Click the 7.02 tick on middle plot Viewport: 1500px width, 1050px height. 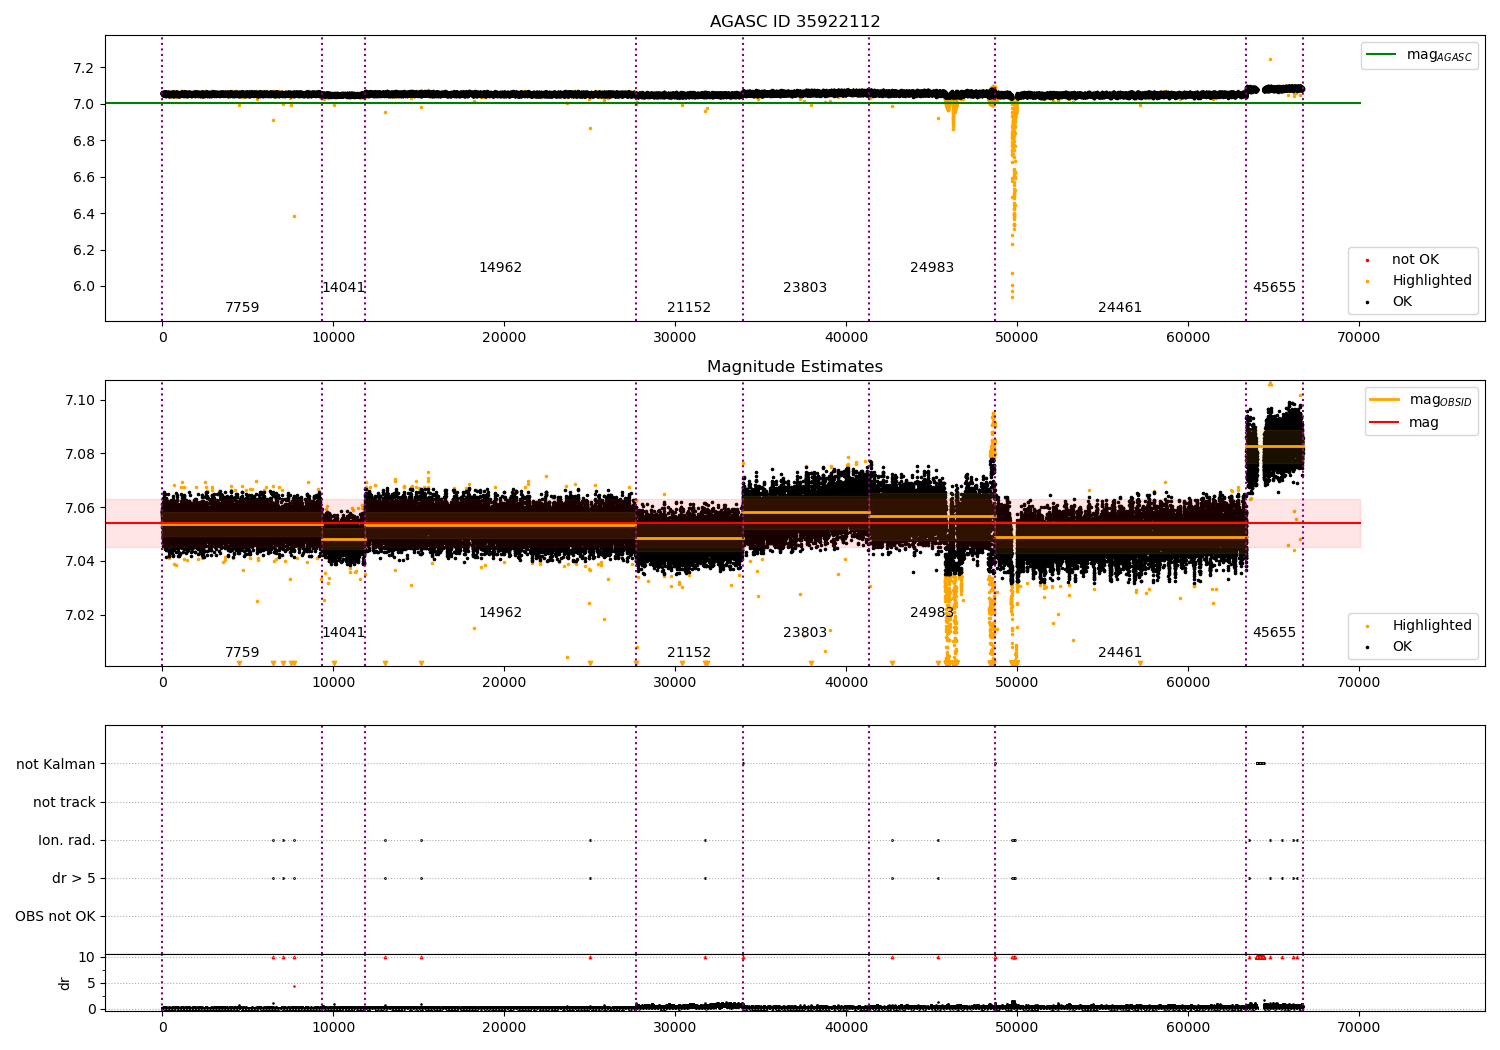(x=80, y=616)
